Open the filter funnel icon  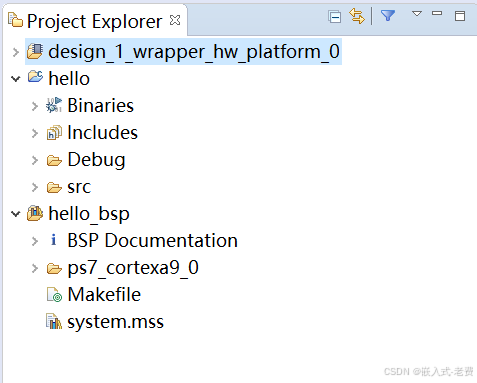tap(388, 16)
